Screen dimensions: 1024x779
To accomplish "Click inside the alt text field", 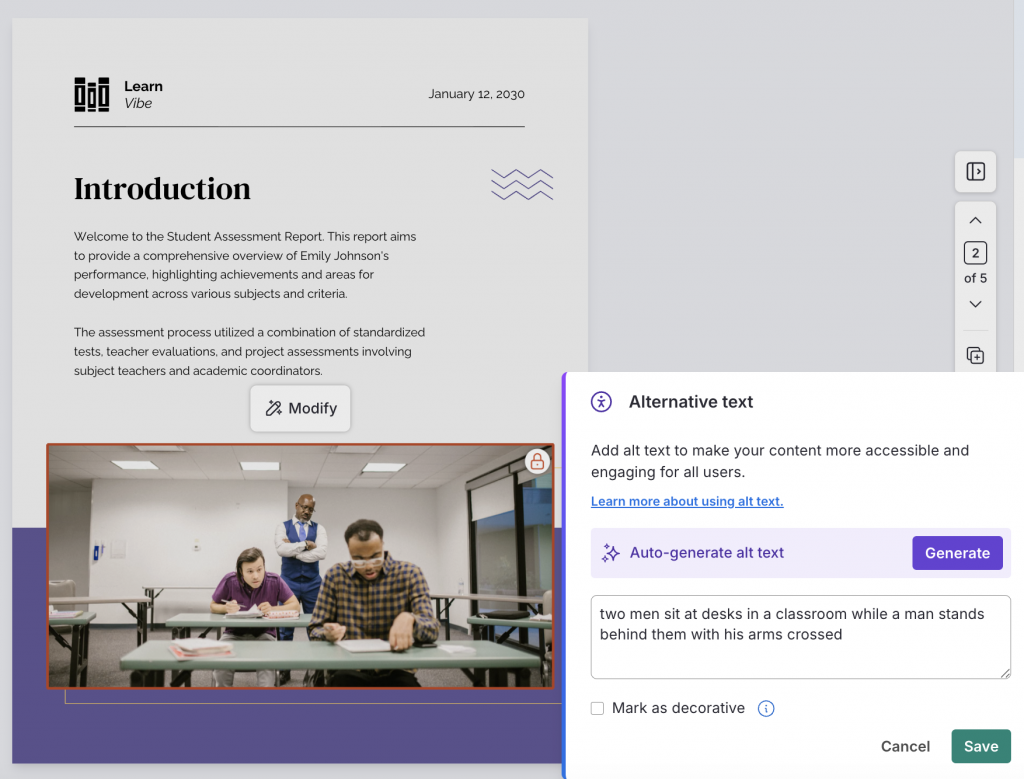I will click(x=800, y=637).
